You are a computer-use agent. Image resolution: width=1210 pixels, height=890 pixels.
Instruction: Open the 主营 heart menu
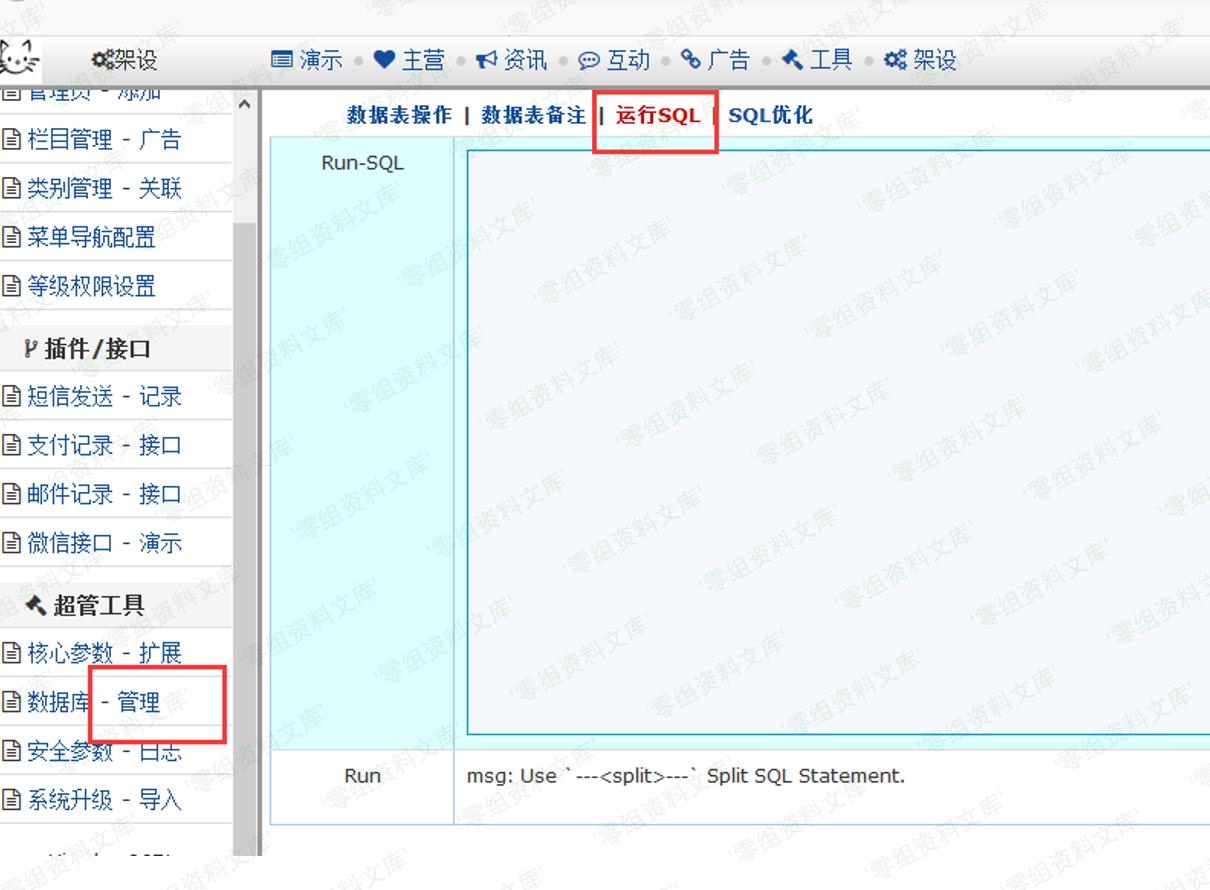(x=409, y=60)
